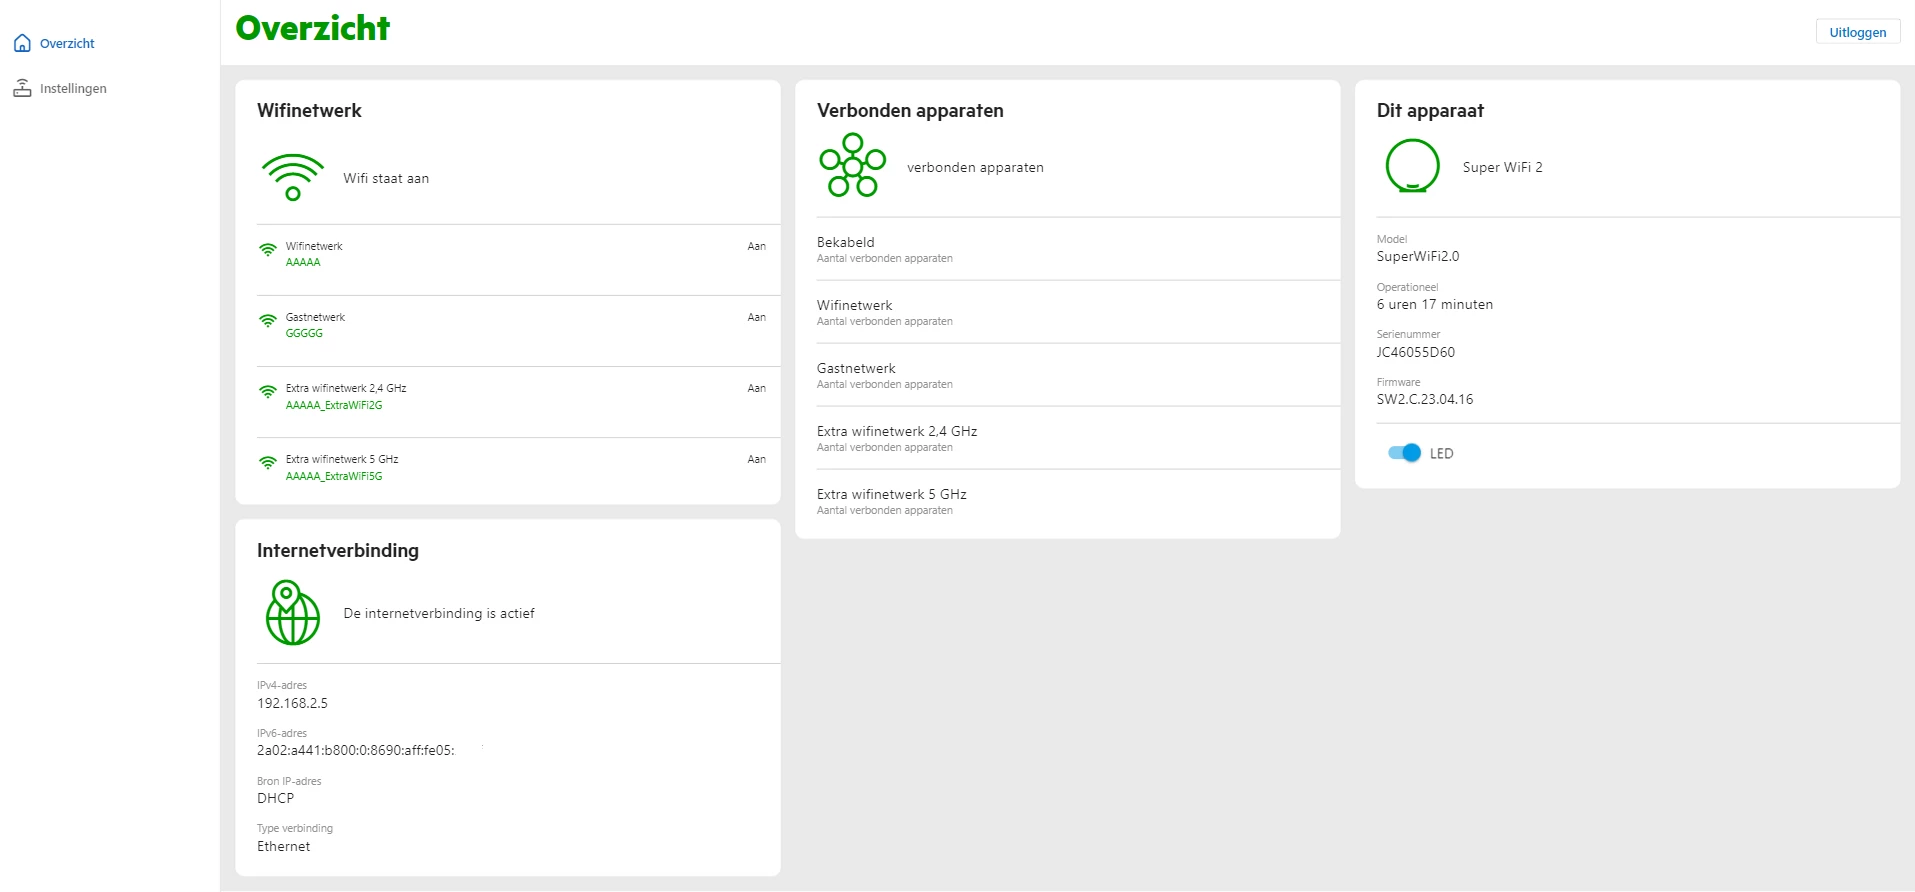Click wifi icon for Extra wifinetwerk 5 GHz

point(267,463)
